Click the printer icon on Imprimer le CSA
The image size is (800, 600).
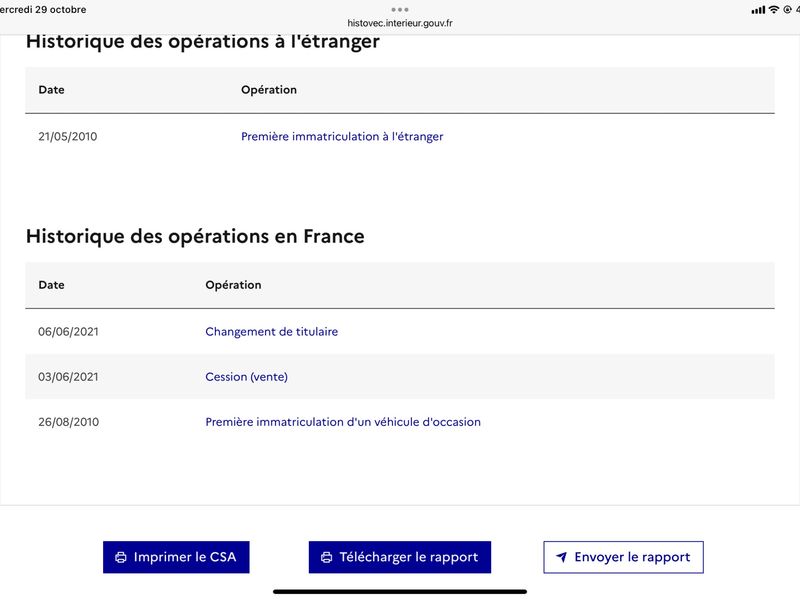point(121,557)
